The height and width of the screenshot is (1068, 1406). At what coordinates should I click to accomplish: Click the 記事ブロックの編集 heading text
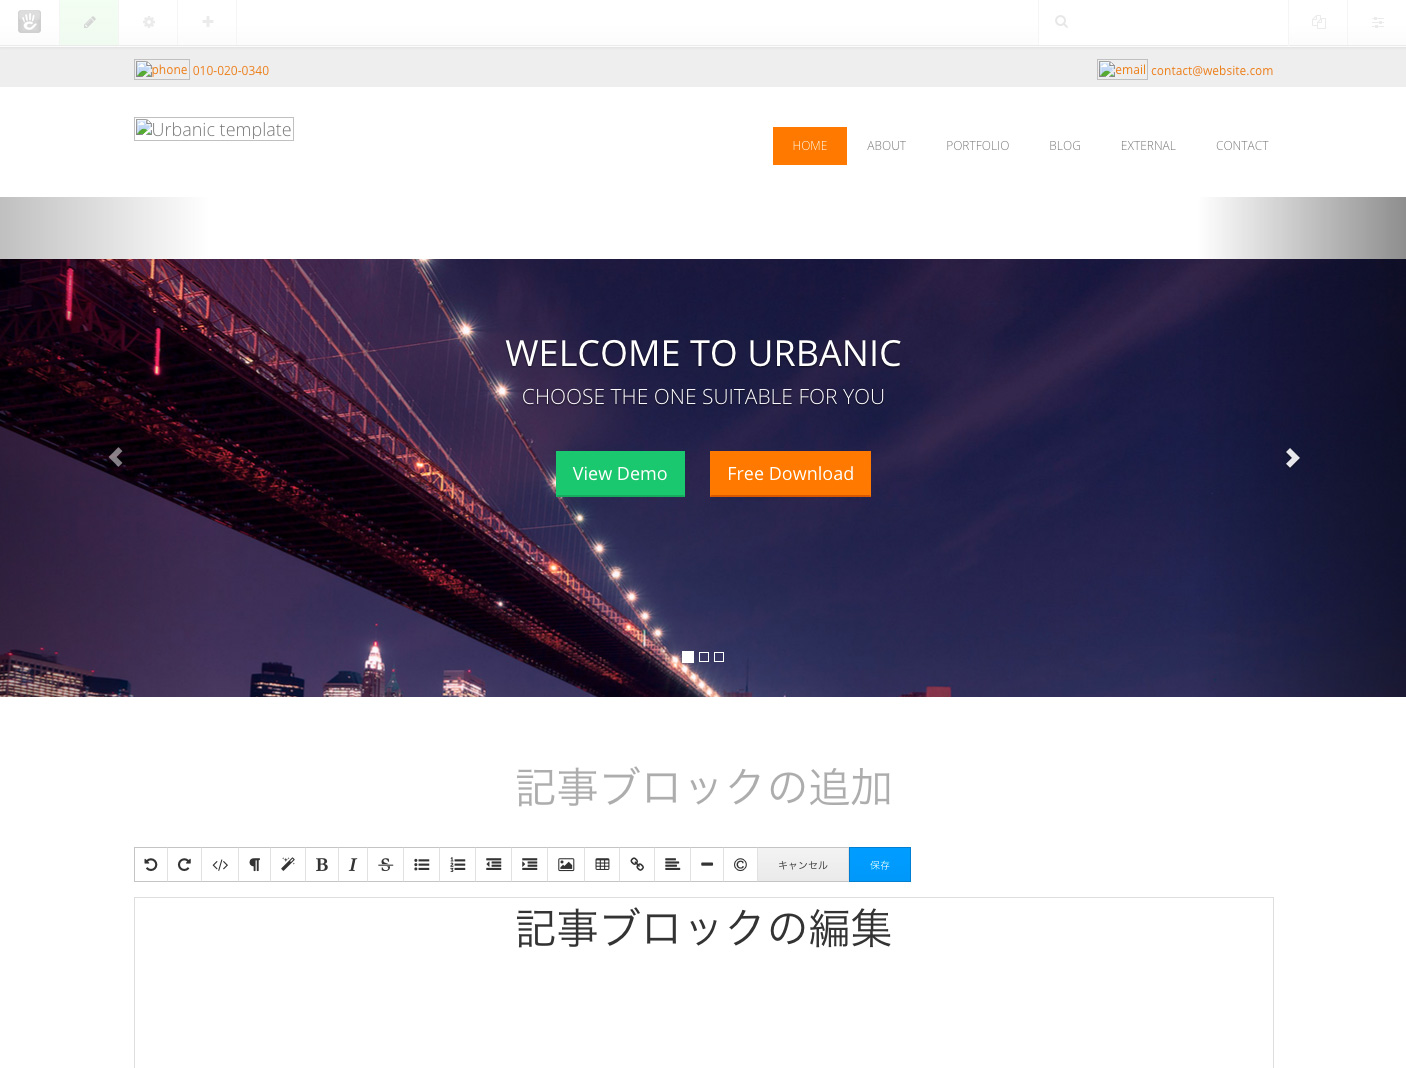pyautogui.click(x=704, y=928)
